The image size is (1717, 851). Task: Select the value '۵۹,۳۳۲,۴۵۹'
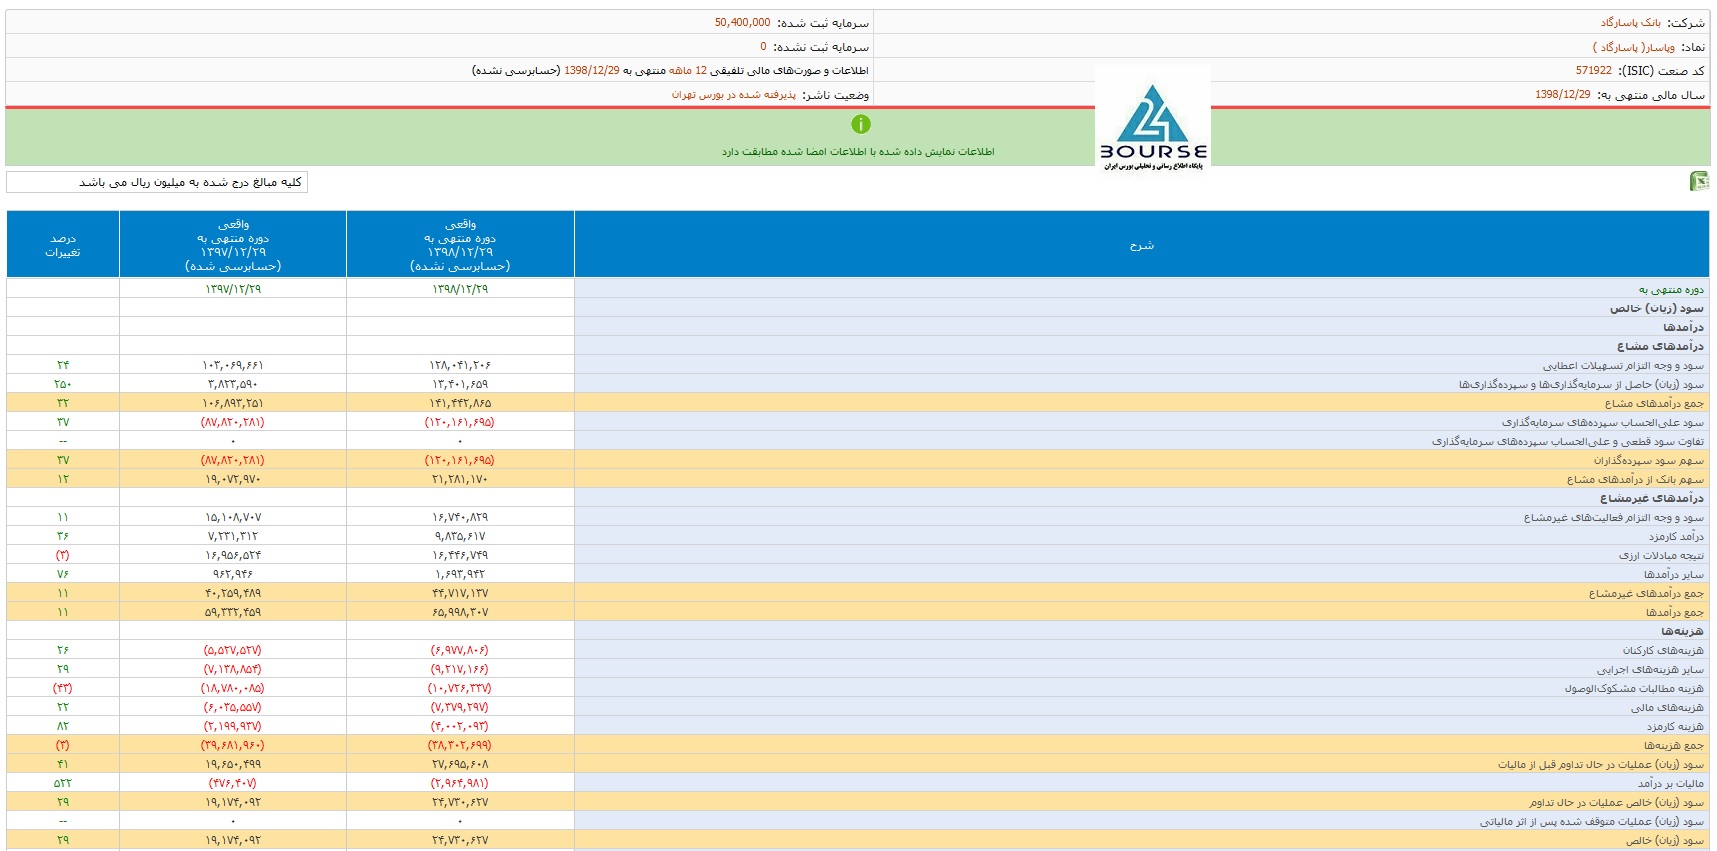pos(233,612)
